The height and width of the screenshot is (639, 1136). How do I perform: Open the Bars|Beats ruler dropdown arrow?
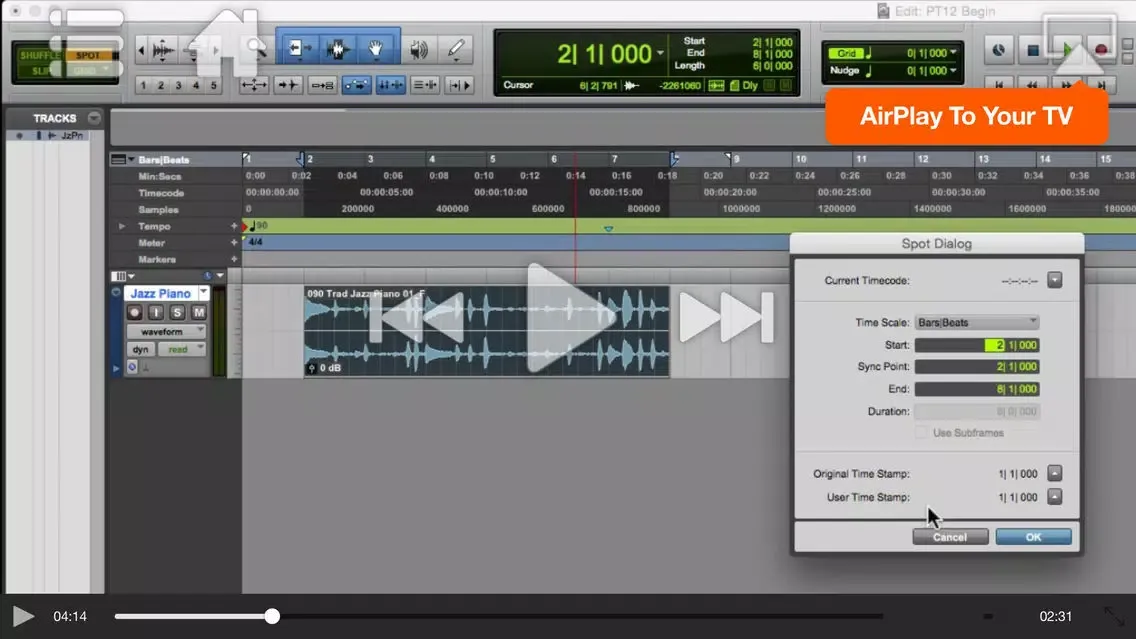[x=131, y=159]
